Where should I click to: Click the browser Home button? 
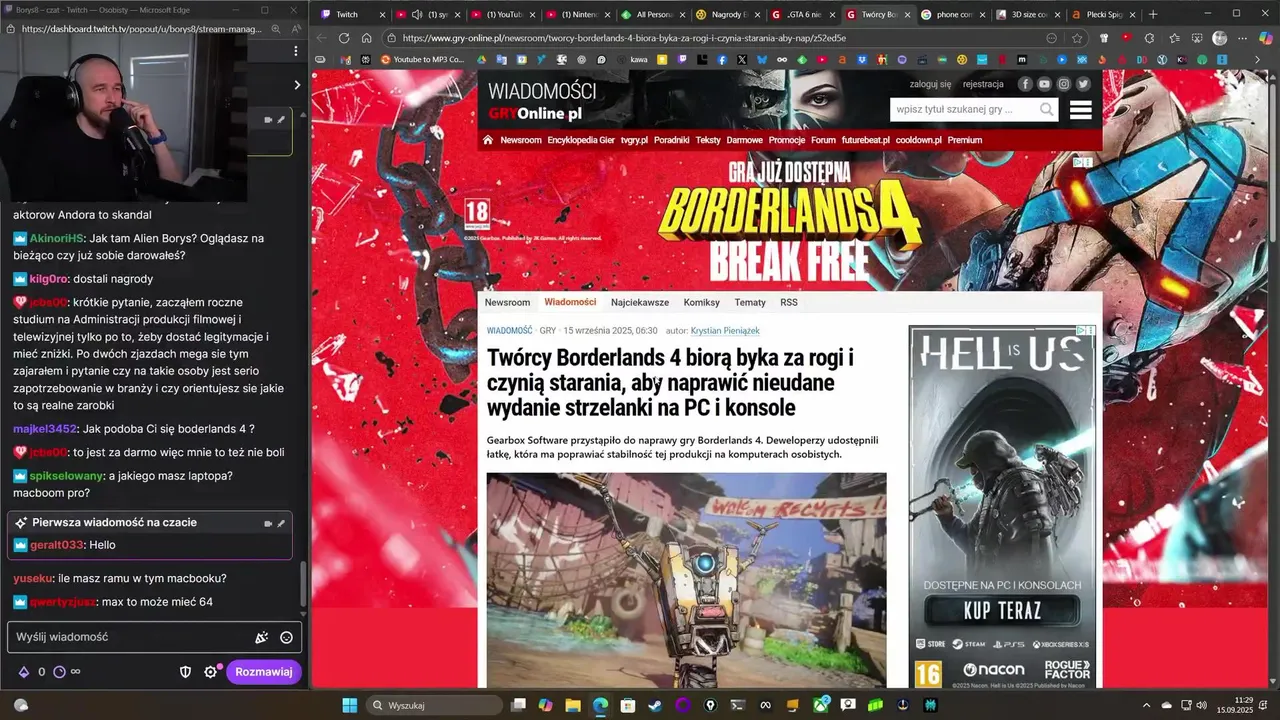click(367, 38)
